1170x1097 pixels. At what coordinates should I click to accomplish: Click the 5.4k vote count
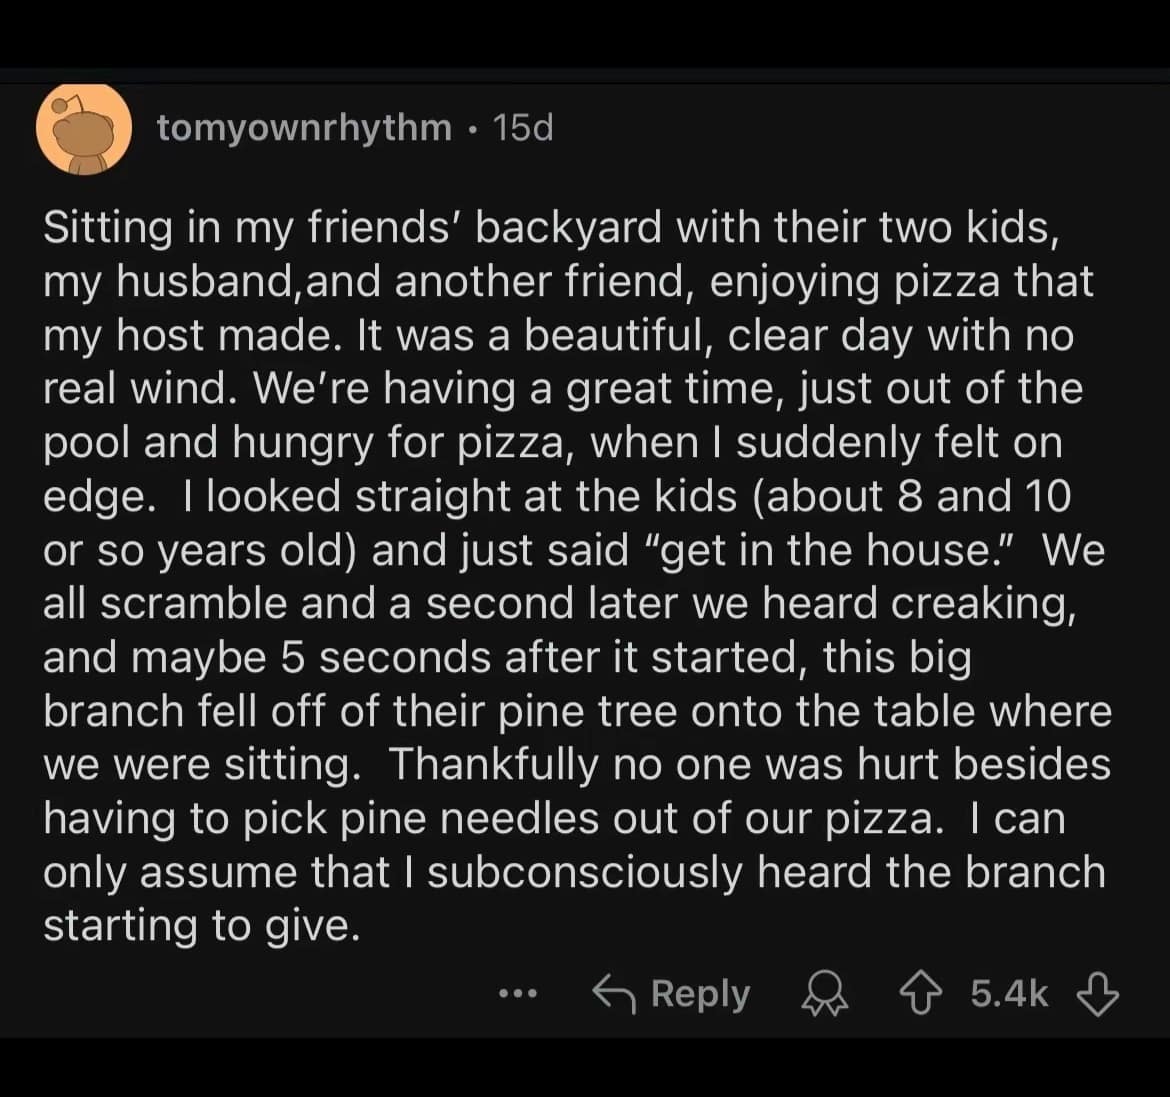[1009, 994]
